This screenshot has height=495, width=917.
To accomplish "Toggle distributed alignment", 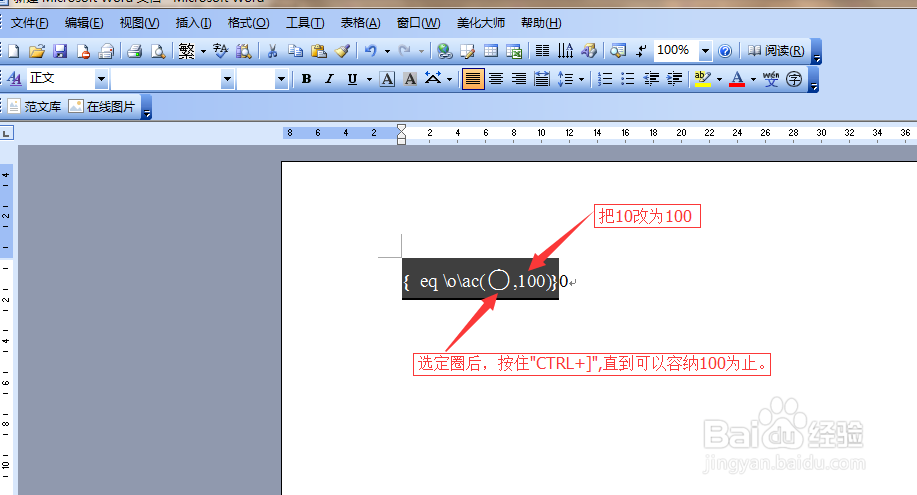I will click(x=542, y=79).
